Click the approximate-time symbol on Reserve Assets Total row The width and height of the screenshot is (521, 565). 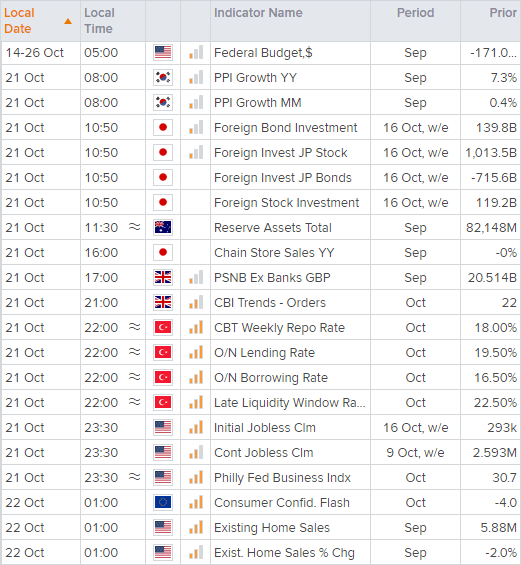[134, 227]
